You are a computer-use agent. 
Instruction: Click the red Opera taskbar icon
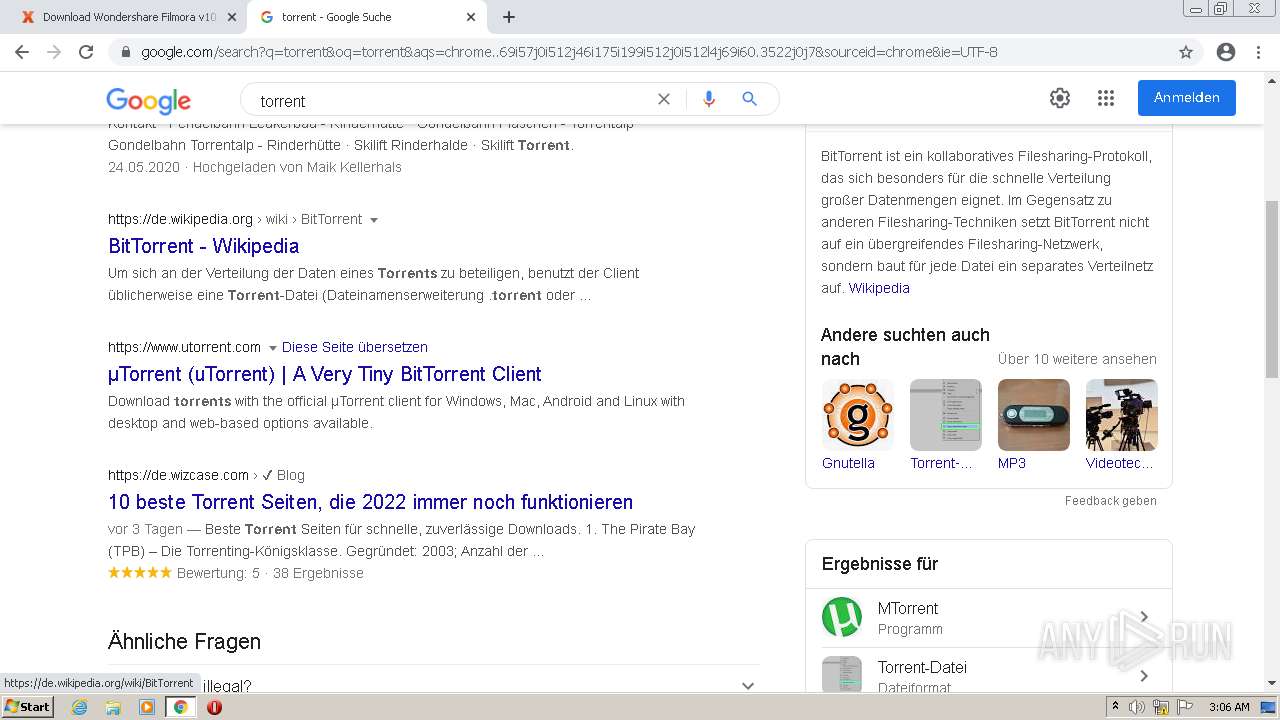tap(214, 707)
